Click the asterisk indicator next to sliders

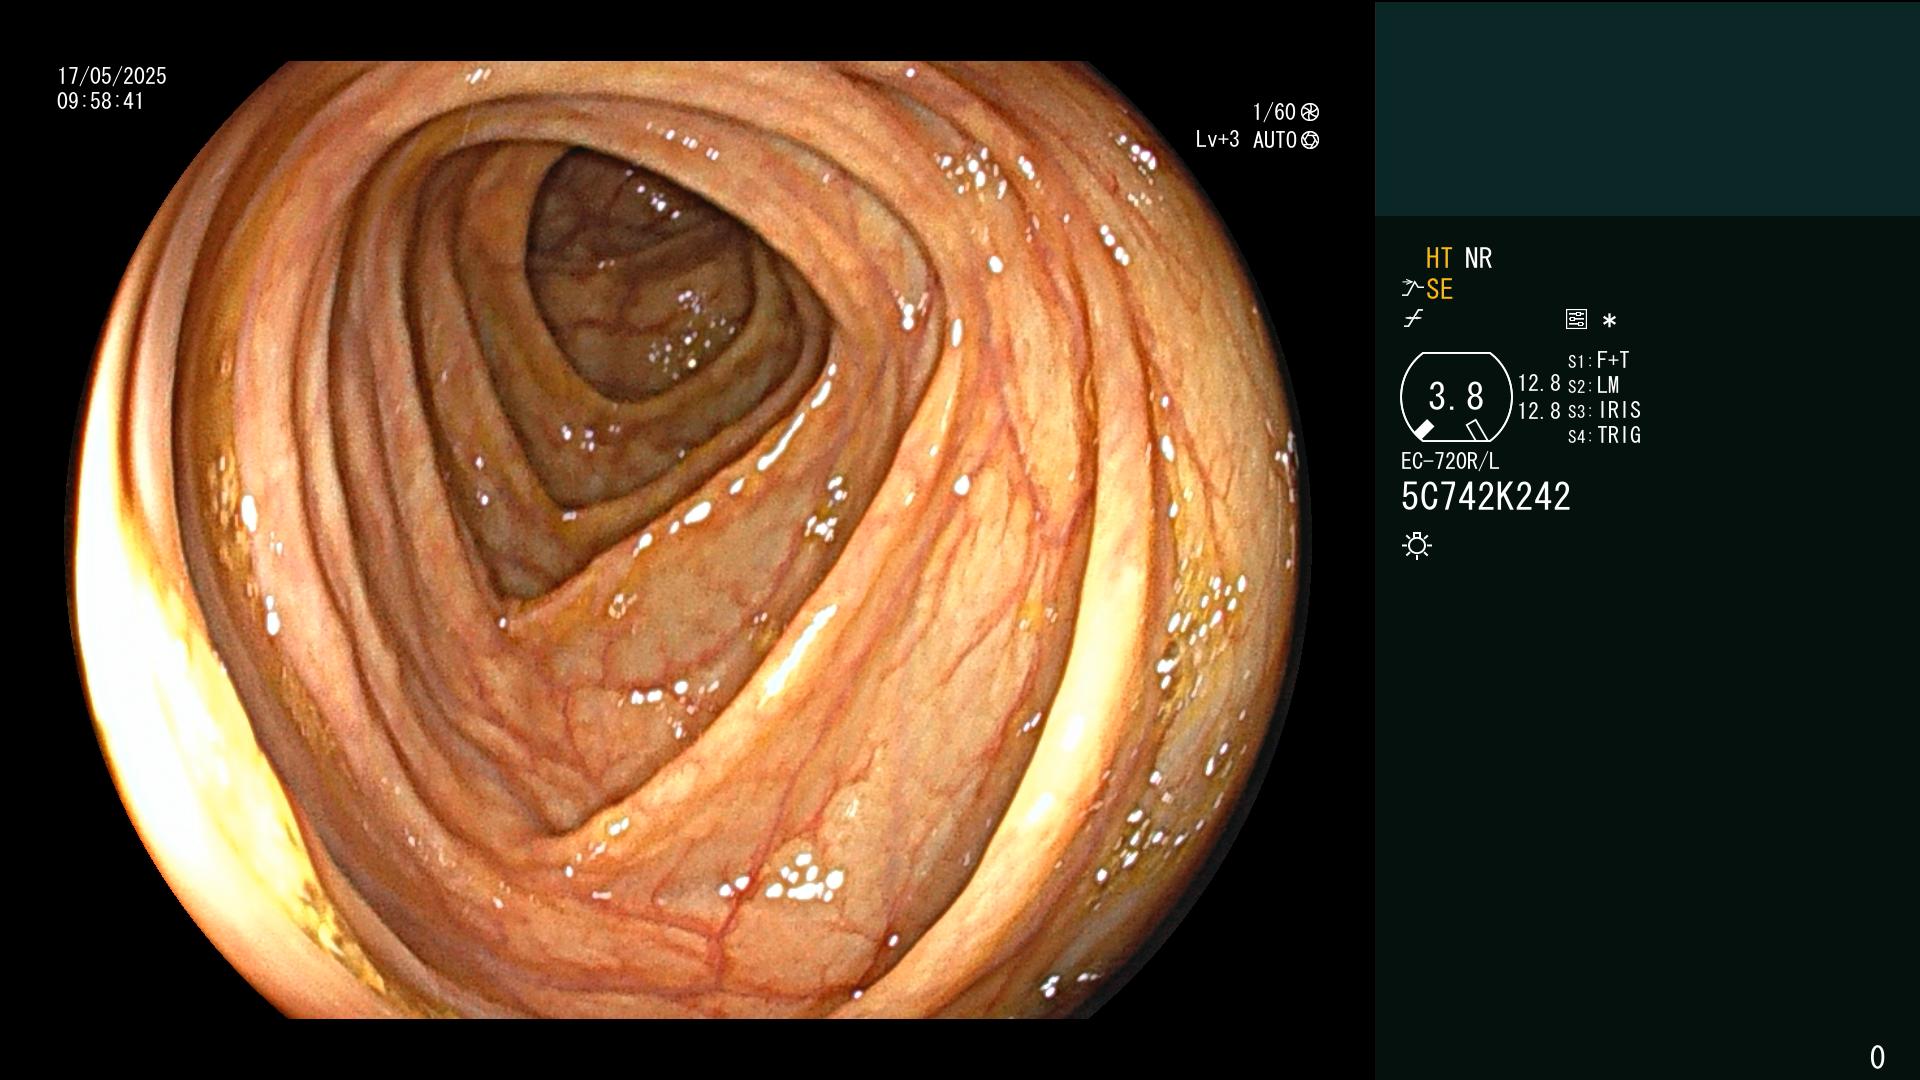pos(1609,321)
